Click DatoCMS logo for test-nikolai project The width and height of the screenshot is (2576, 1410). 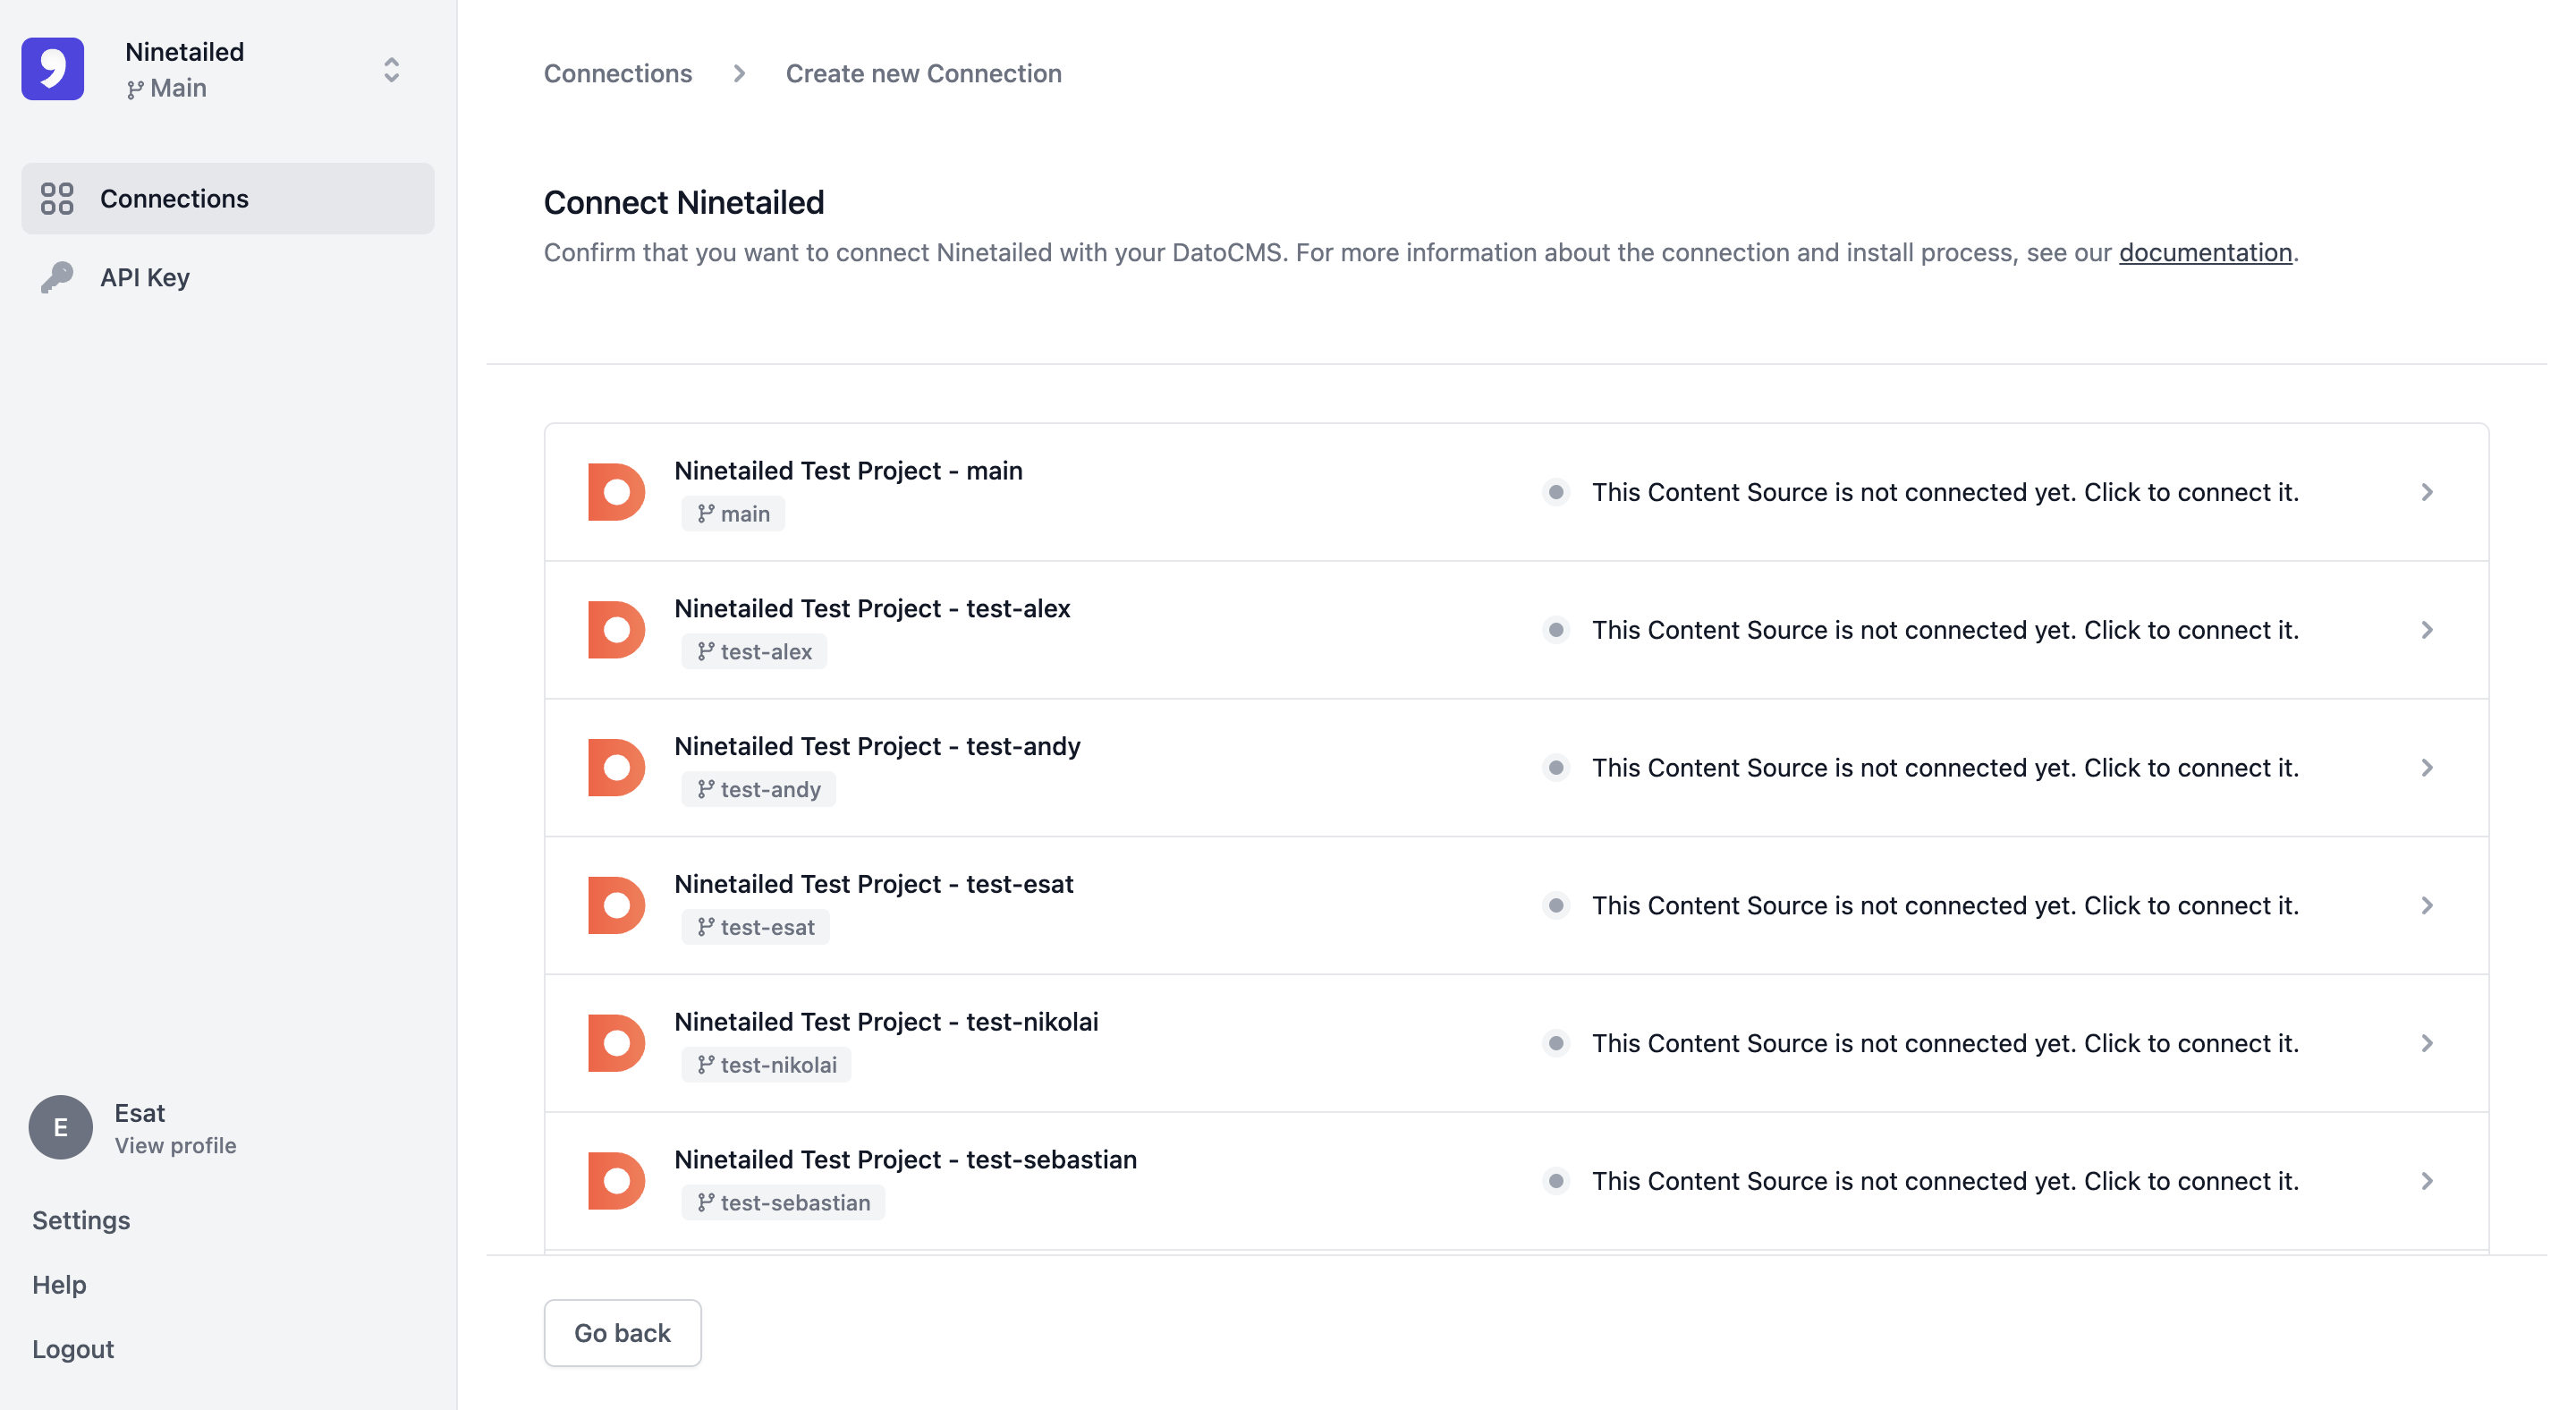point(616,1043)
